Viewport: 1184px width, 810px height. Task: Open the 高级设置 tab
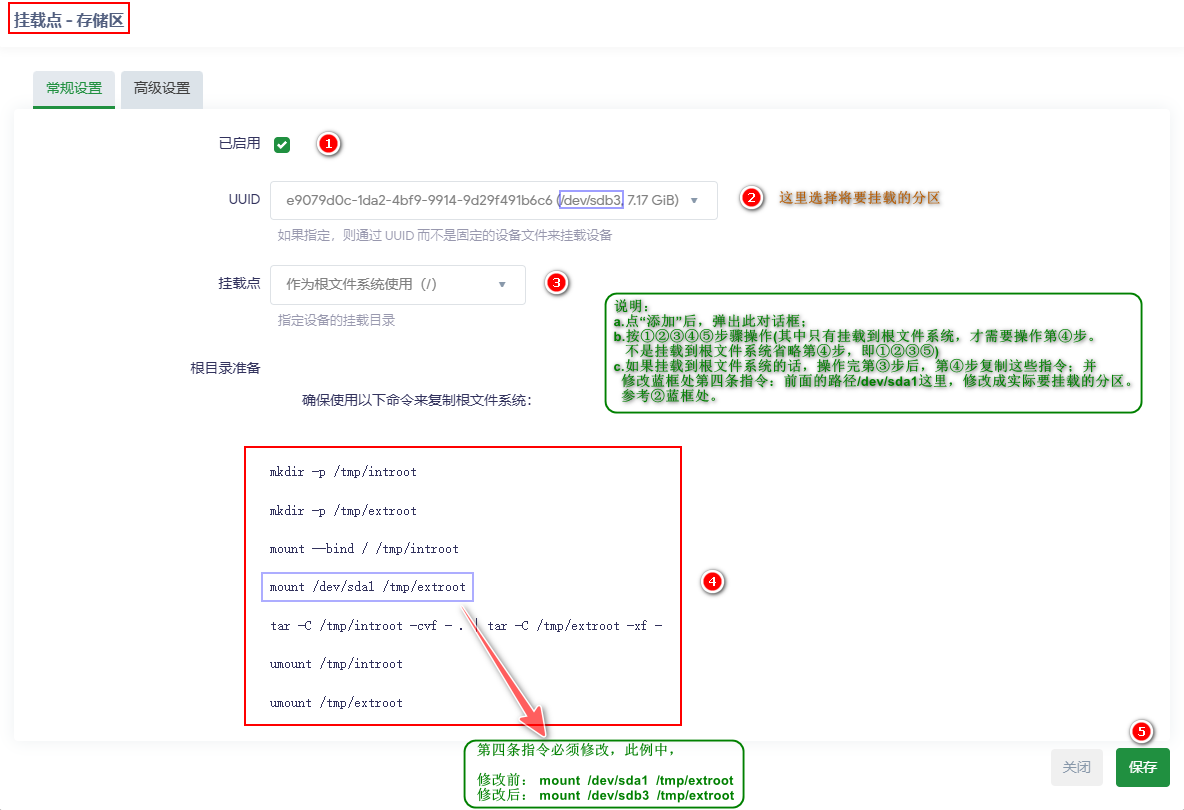click(162, 88)
